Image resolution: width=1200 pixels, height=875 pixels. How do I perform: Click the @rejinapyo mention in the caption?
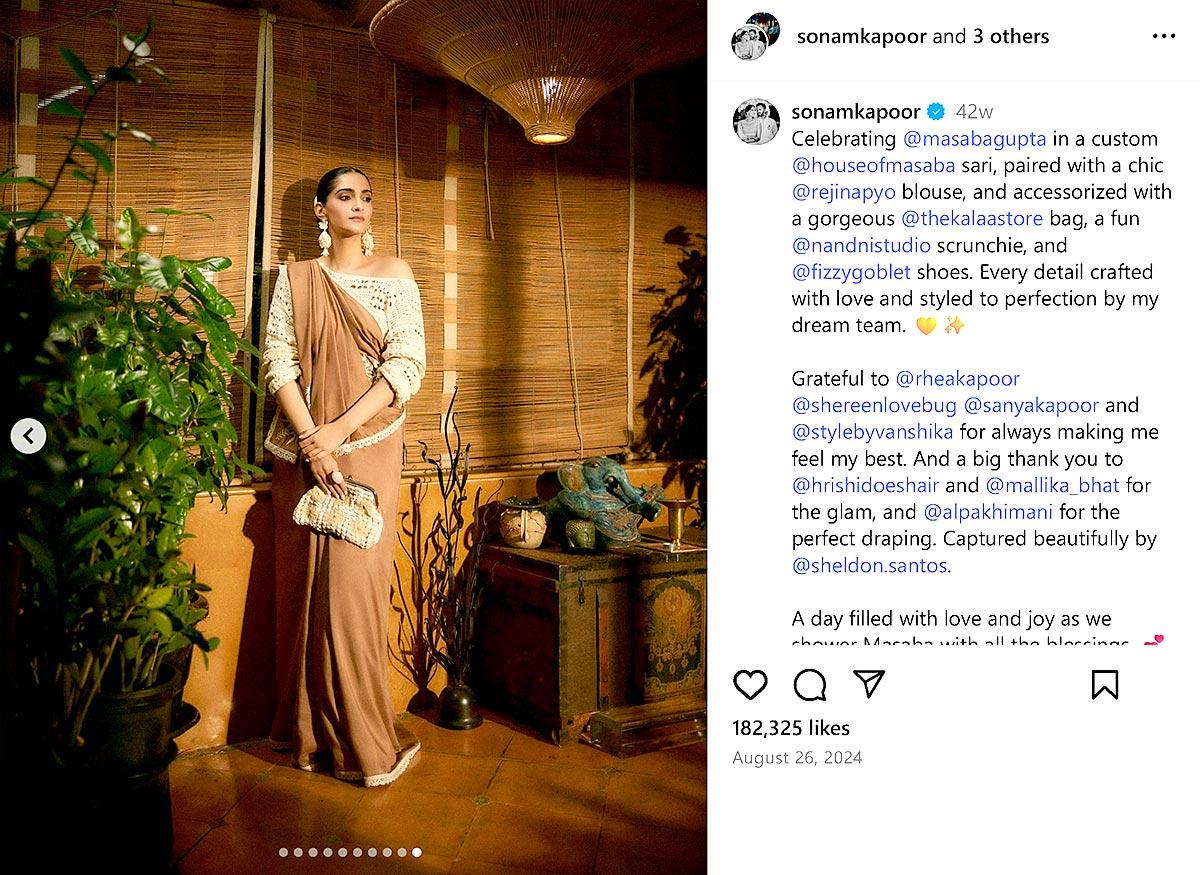click(843, 192)
